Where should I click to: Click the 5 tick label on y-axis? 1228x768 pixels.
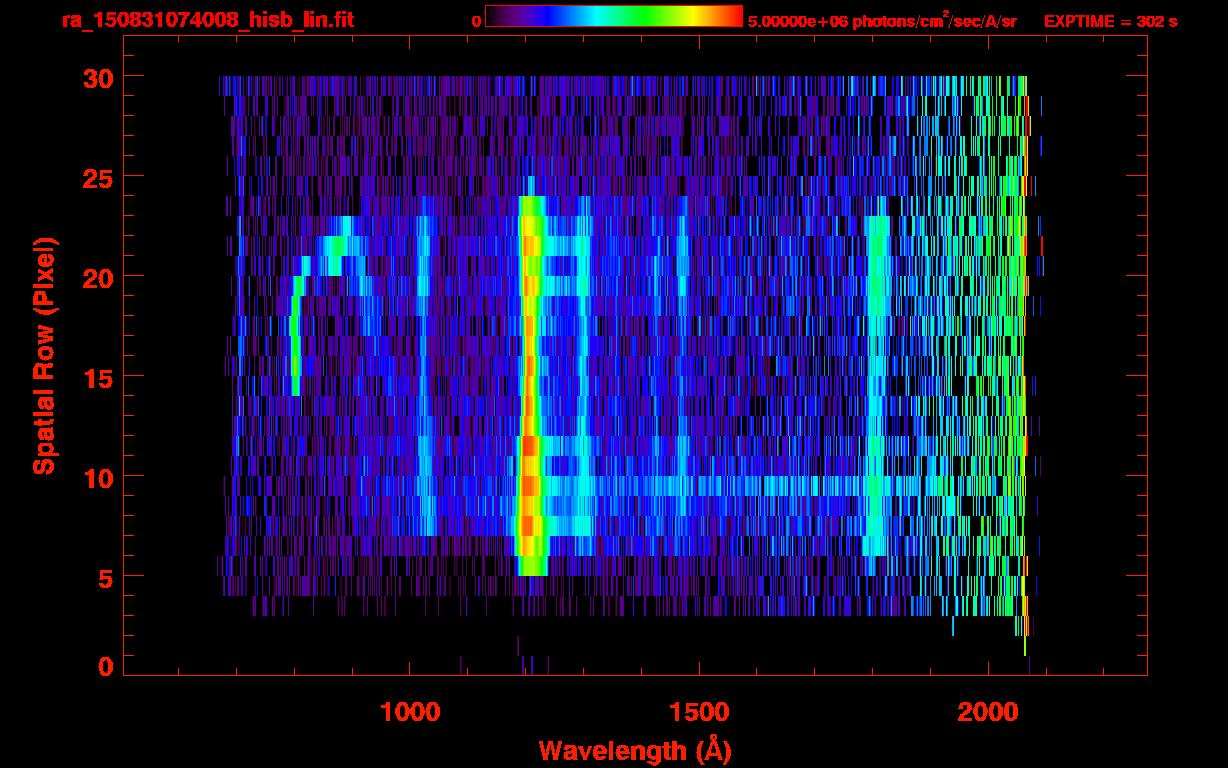(x=104, y=577)
